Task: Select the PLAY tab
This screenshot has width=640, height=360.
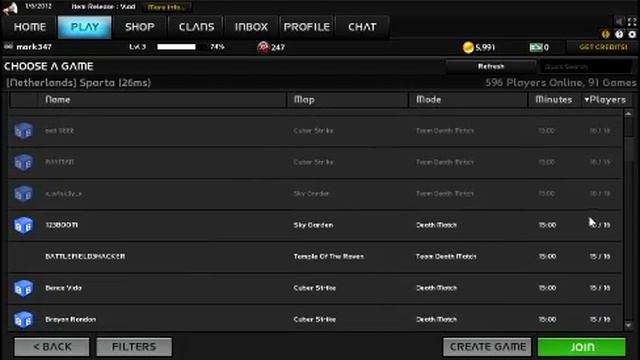Action: (84, 27)
